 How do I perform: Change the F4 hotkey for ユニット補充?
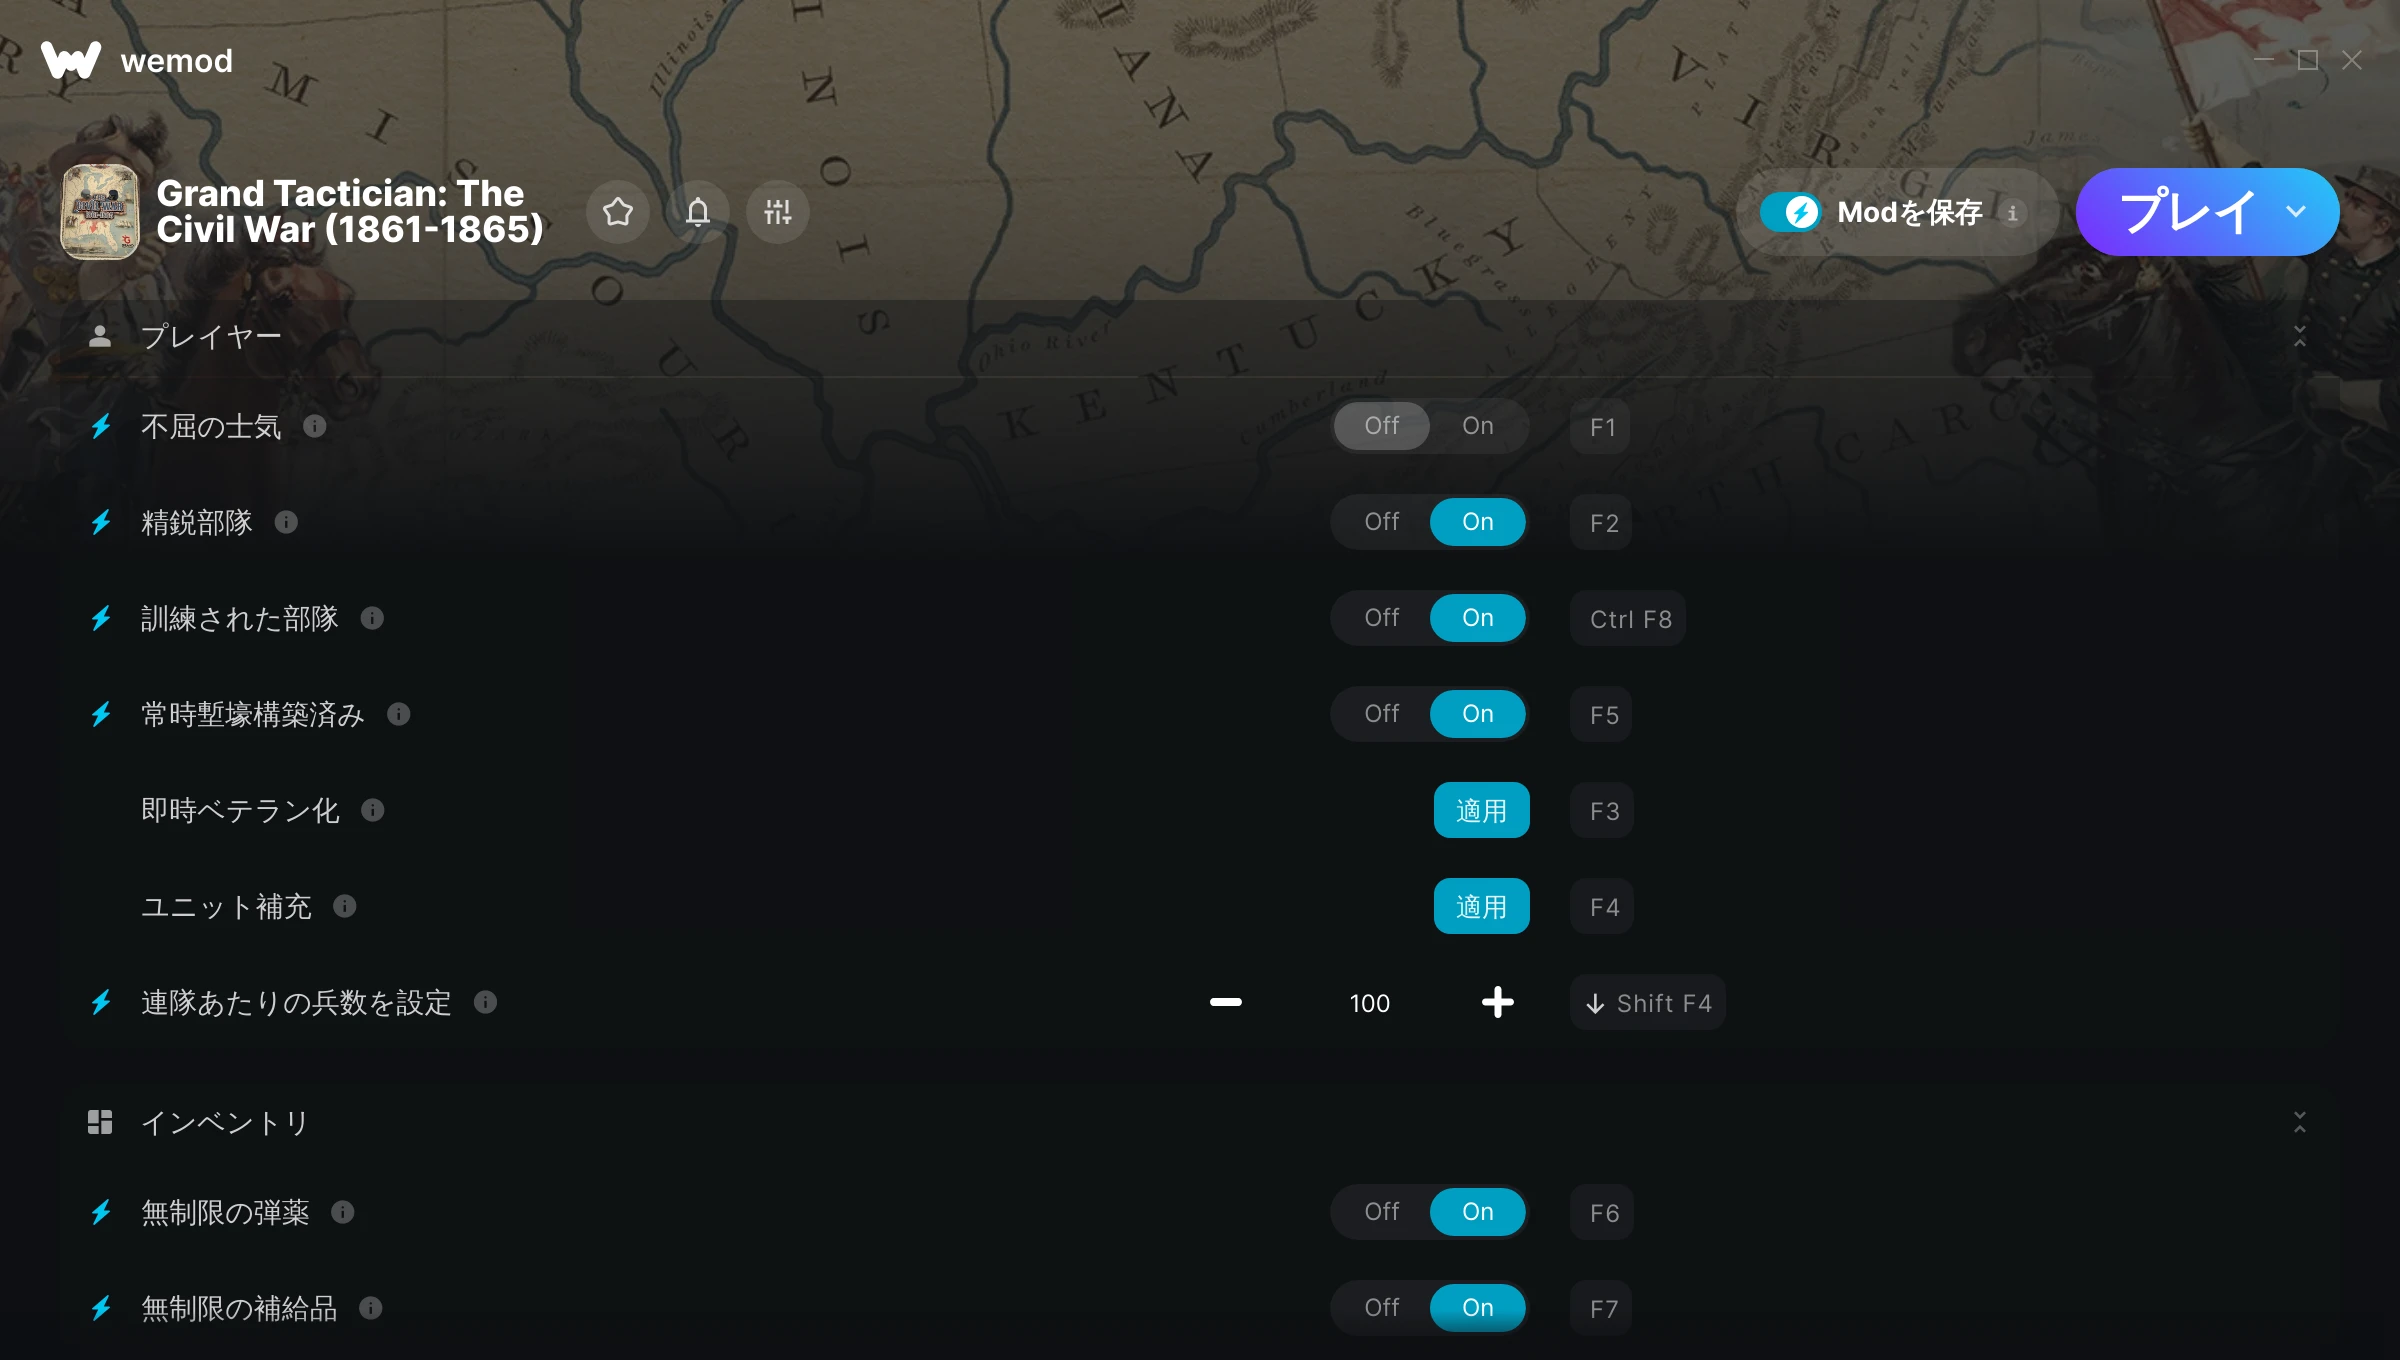point(1603,907)
